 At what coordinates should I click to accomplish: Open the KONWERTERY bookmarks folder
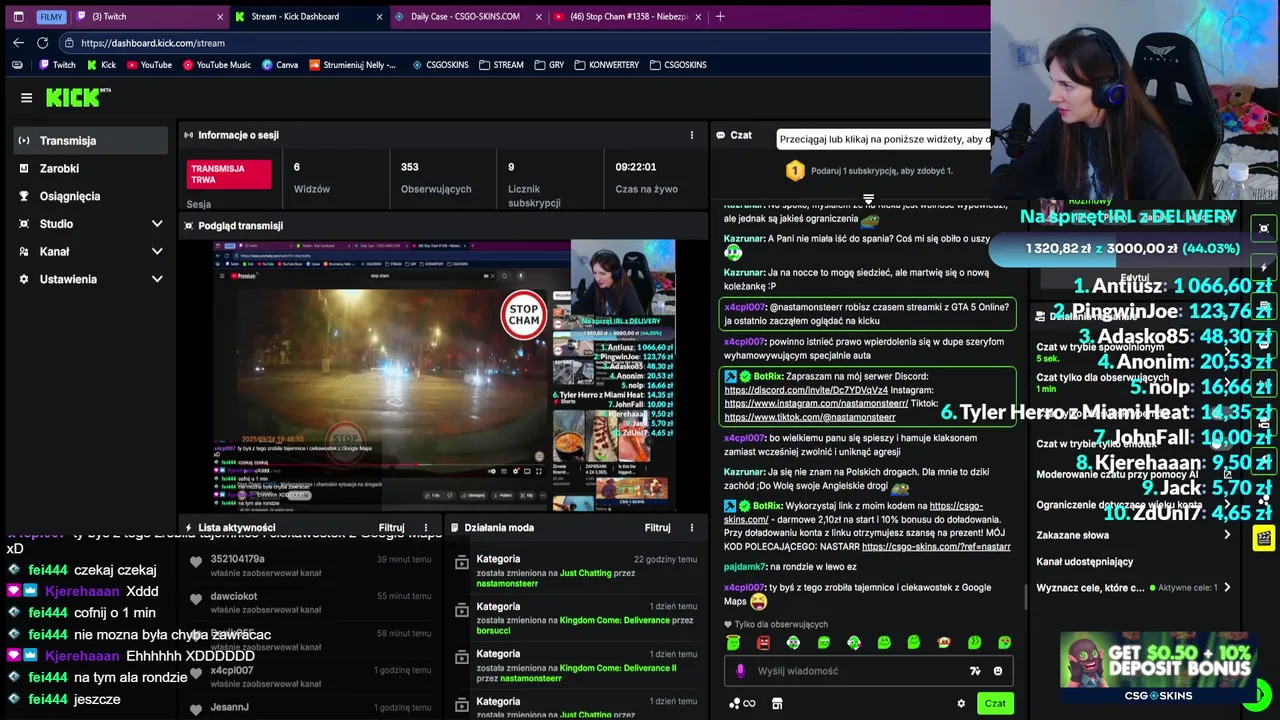607,65
